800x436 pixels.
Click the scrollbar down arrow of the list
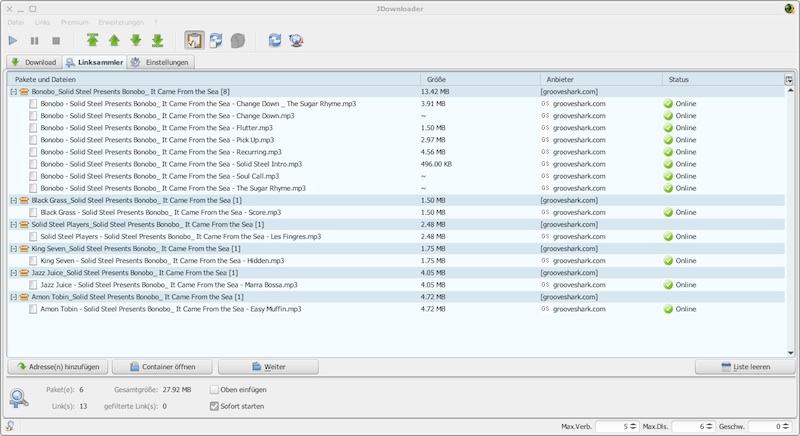[x=790, y=353]
